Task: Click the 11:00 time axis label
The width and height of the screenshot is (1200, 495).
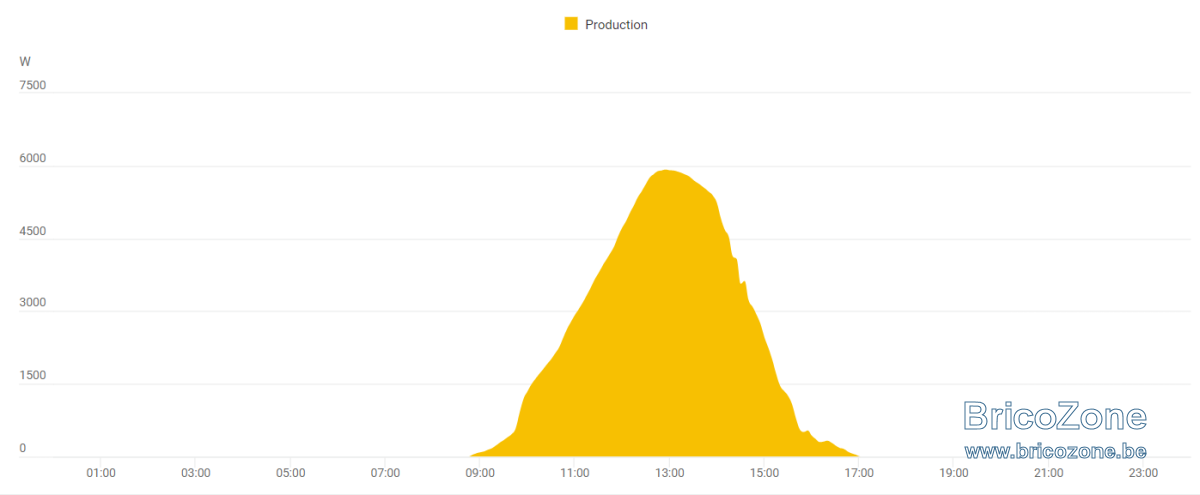Action: [575, 472]
